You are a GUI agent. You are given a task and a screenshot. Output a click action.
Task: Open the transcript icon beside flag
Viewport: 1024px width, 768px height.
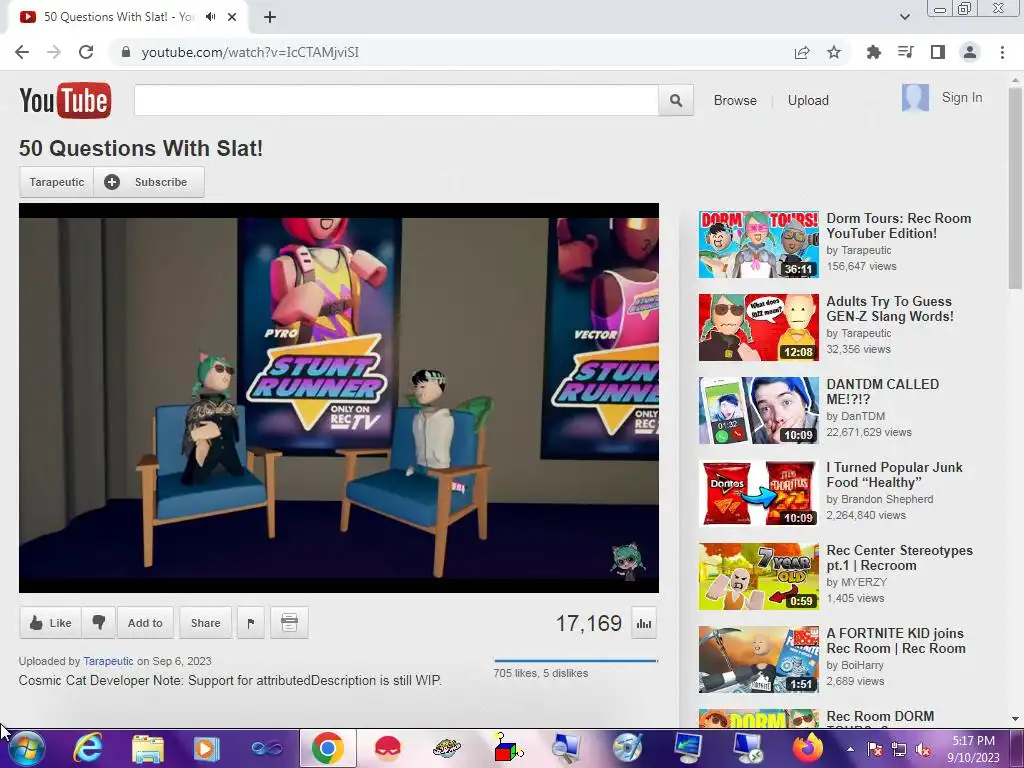(x=289, y=622)
